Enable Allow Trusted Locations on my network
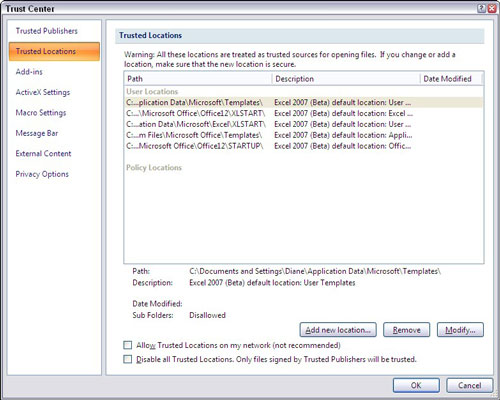The width and height of the screenshot is (500, 400). pos(127,345)
